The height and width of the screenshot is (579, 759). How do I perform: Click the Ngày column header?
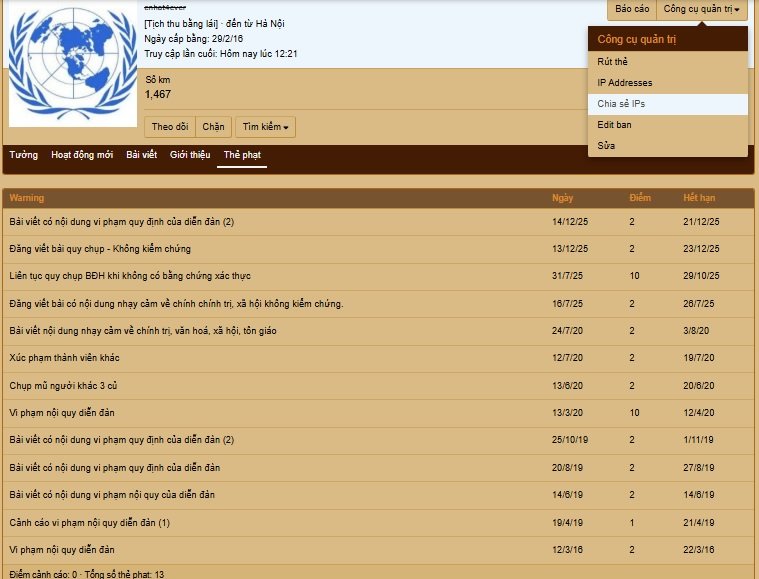(562, 198)
